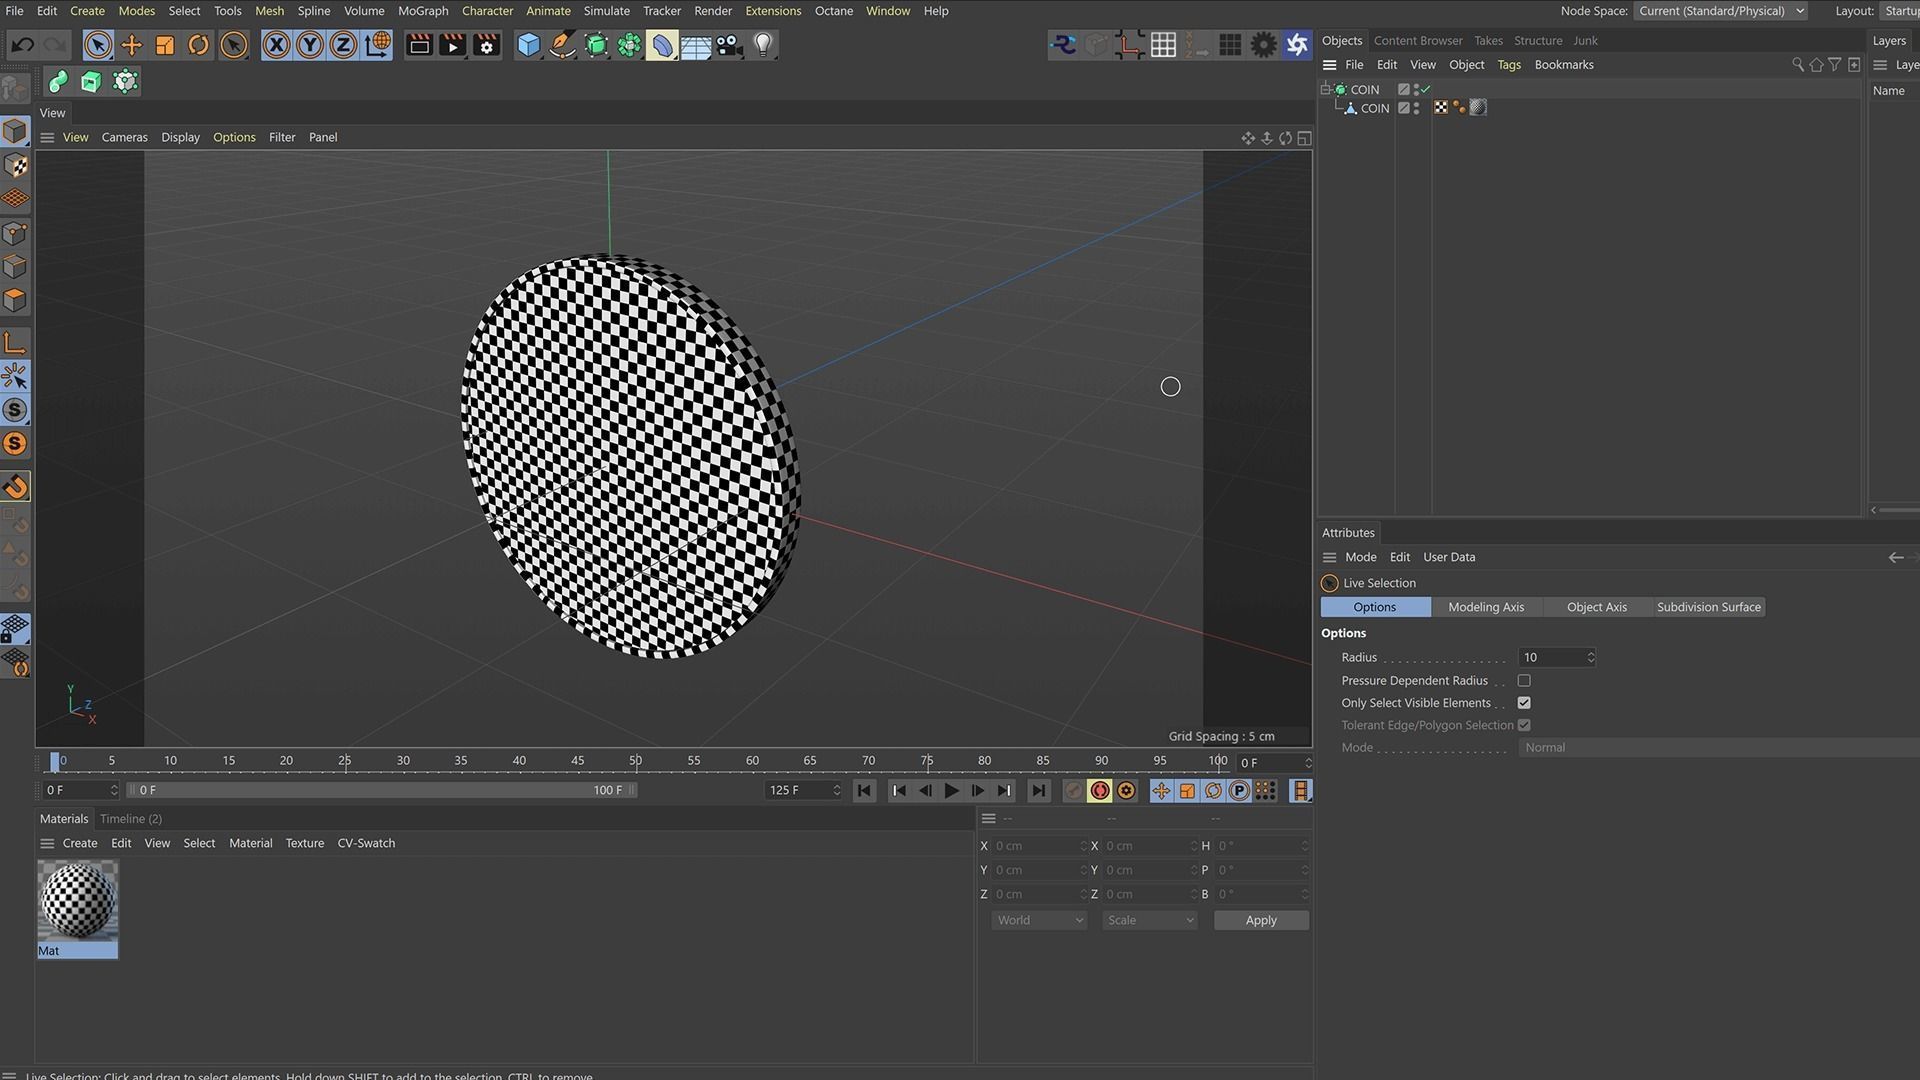
Task: Uncheck Only Select Visible Elements
Action: click(1524, 703)
